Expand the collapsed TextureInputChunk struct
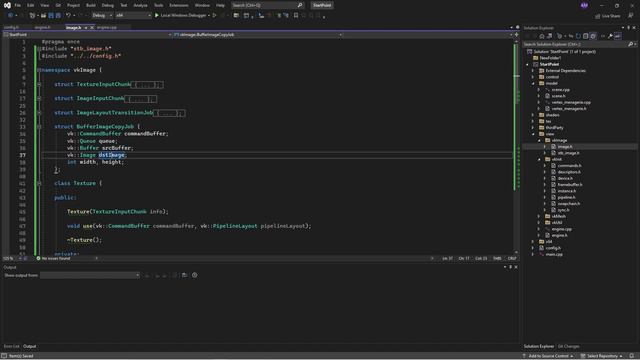The width and height of the screenshot is (640, 360). pyautogui.click(x=40, y=84)
